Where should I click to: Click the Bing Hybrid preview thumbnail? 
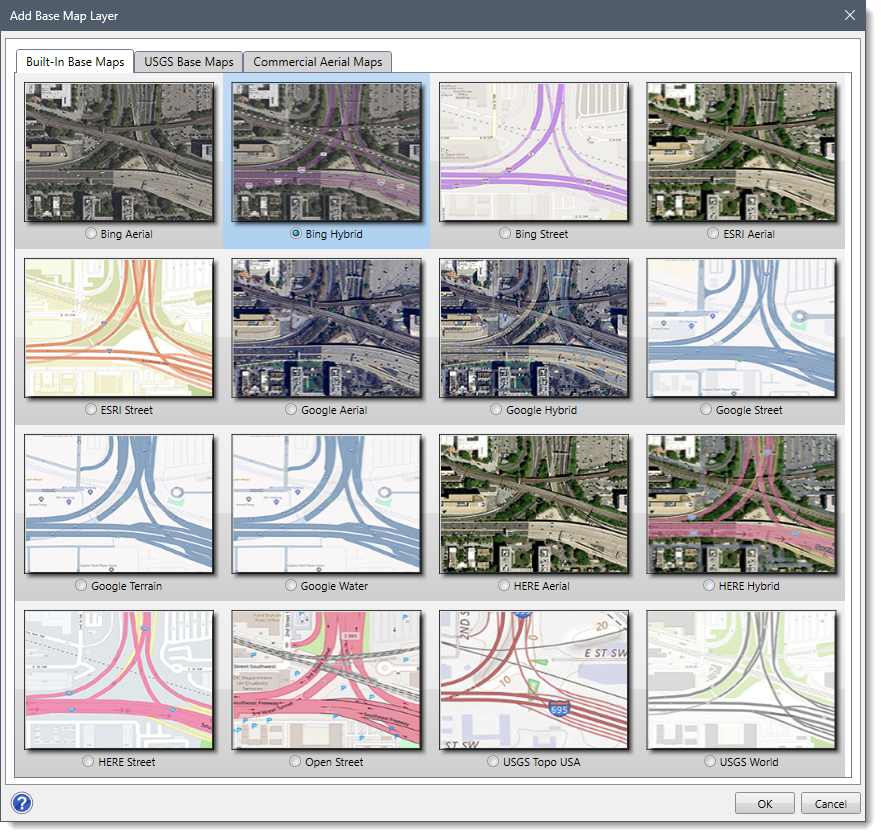click(x=327, y=151)
